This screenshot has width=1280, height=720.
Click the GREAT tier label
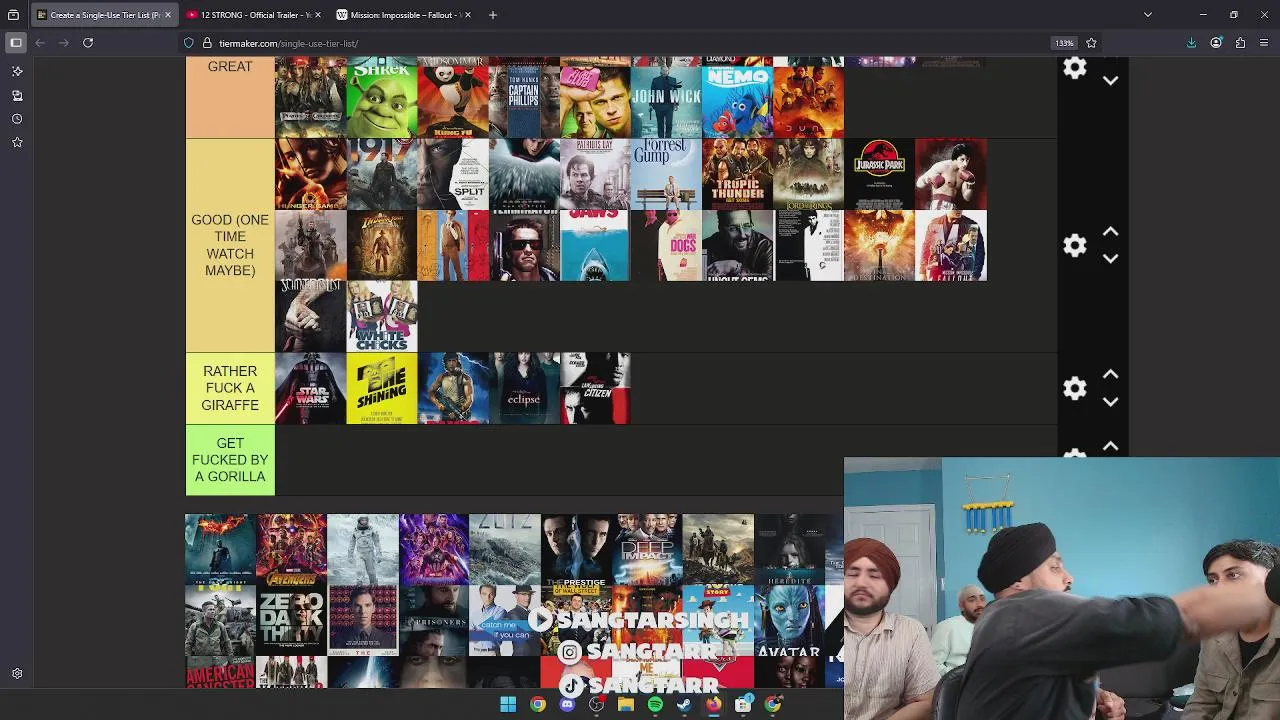coord(230,66)
